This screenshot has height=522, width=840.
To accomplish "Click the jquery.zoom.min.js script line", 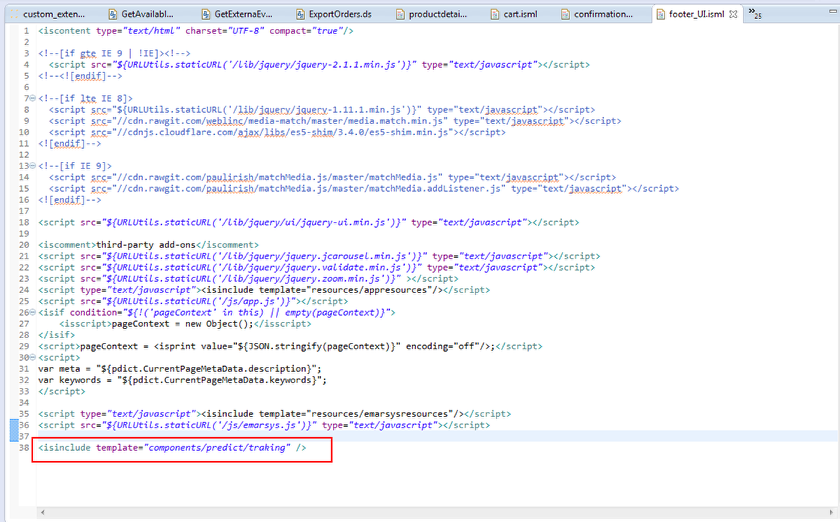I will 248,279.
